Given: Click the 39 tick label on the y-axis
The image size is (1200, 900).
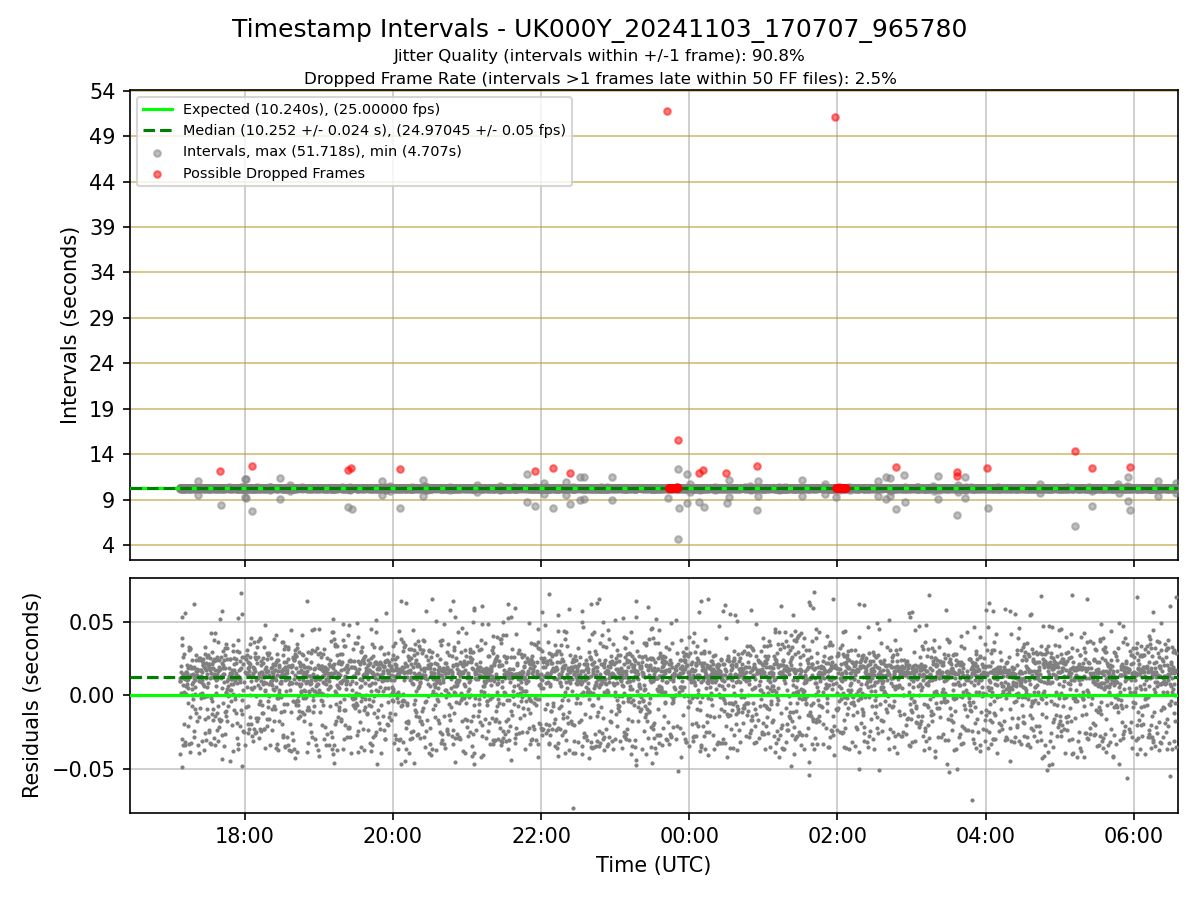Looking at the screenshot, I should 104,227.
